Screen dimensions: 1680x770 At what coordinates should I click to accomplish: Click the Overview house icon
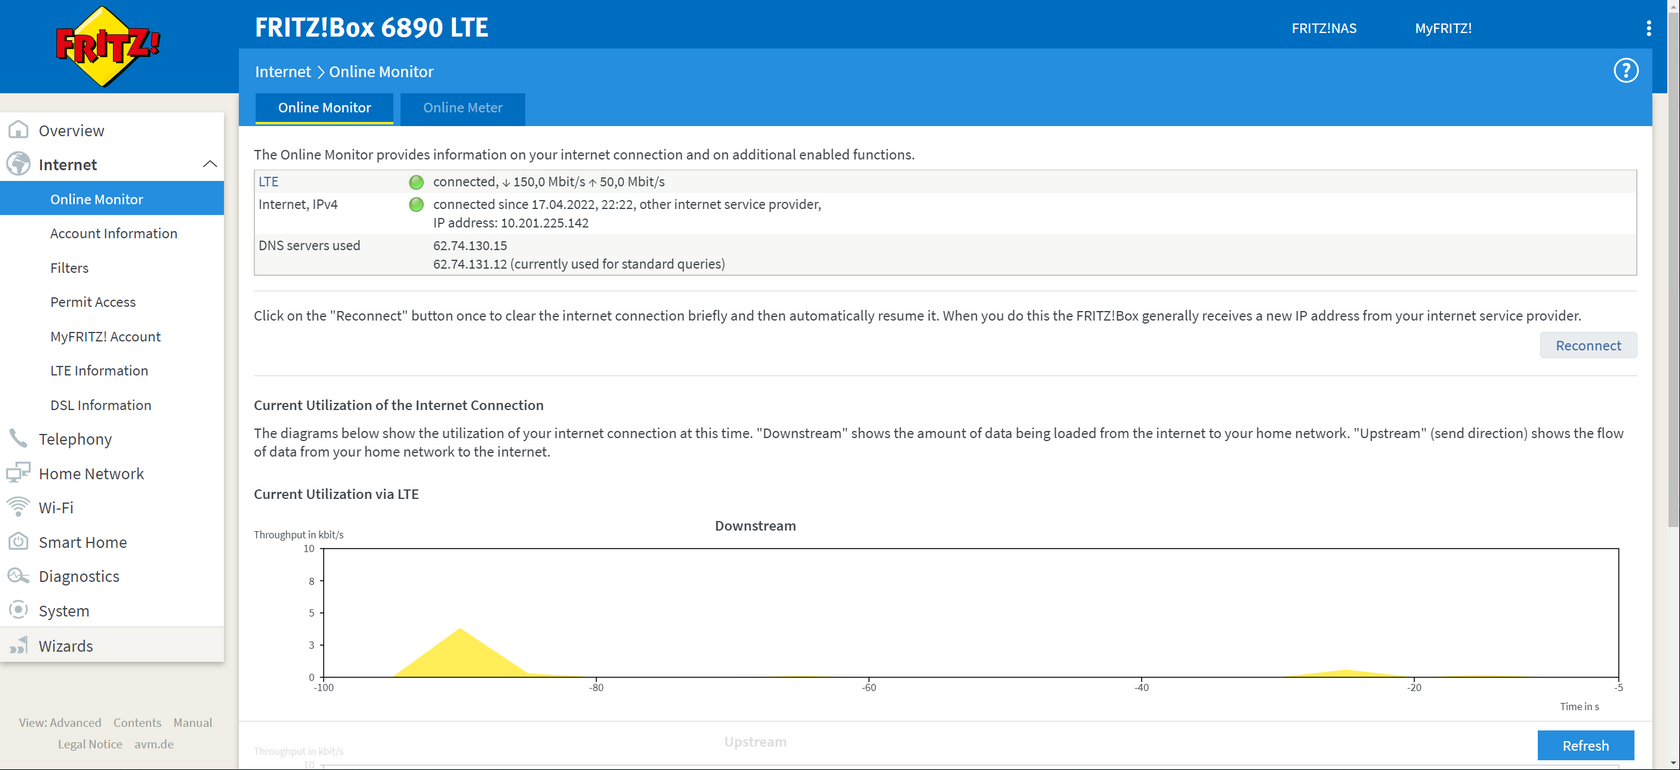tap(18, 130)
